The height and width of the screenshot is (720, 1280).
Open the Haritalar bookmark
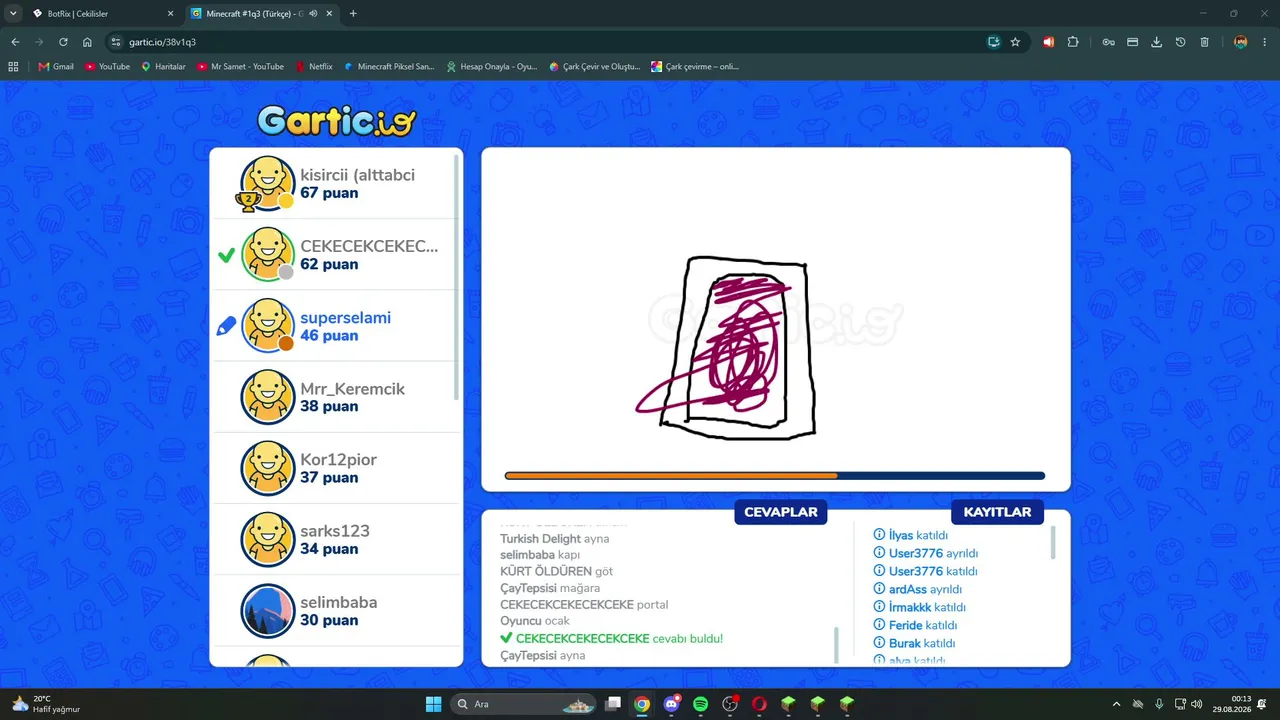(164, 66)
